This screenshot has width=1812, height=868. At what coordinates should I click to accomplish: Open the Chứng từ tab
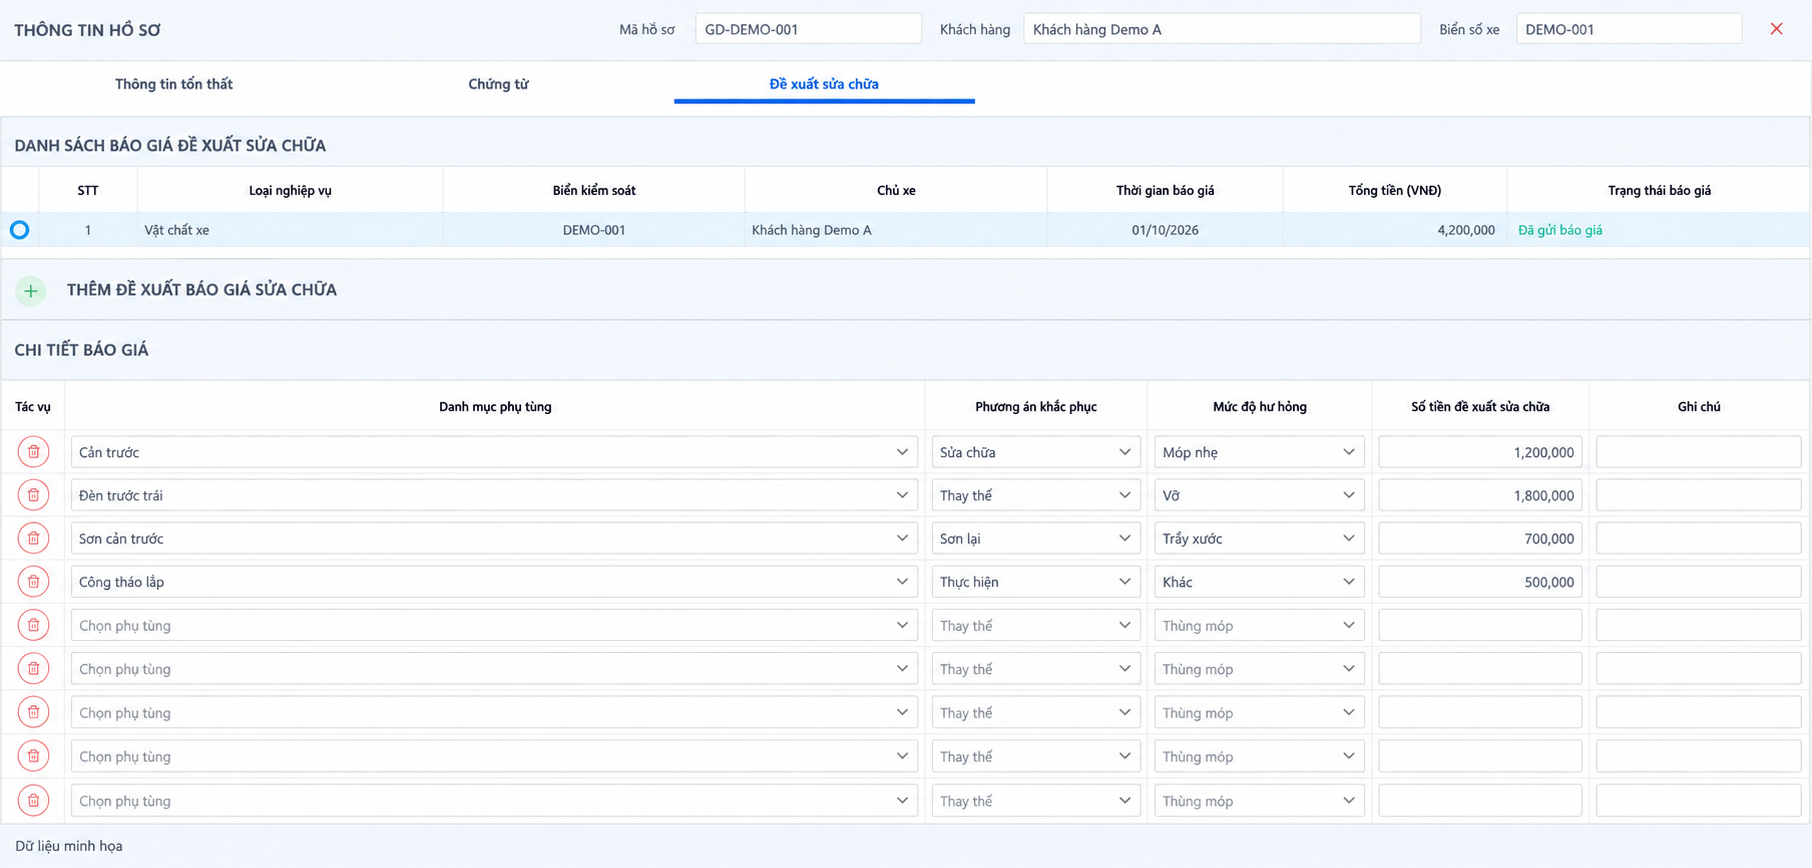(x=498, y=84)
